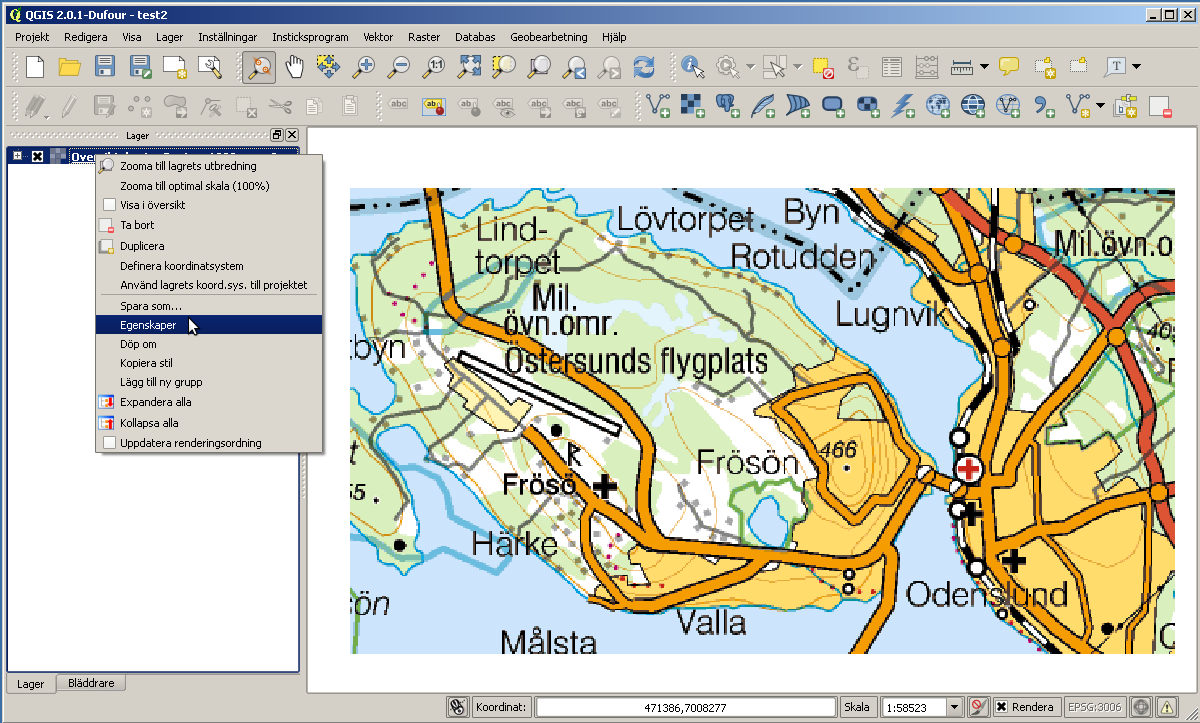1200x723 pixels.
Task: Open the select features dropdown arrow
Action: coord(797,67)
